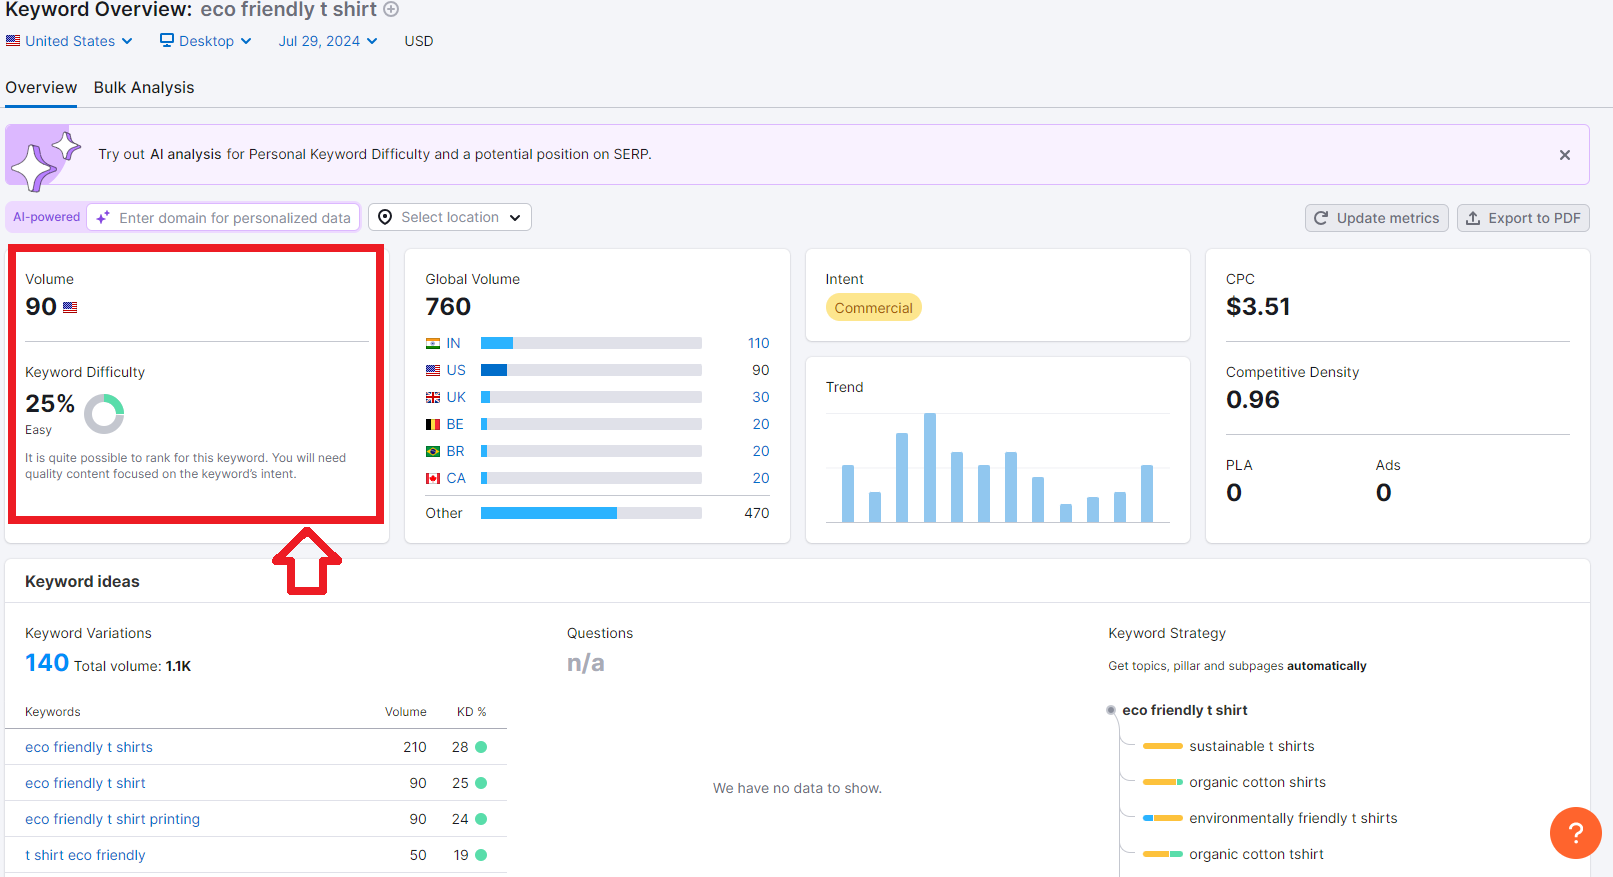Click green KD dot for 'eco friendly t shirt printing'

click(x=481, y=819)
